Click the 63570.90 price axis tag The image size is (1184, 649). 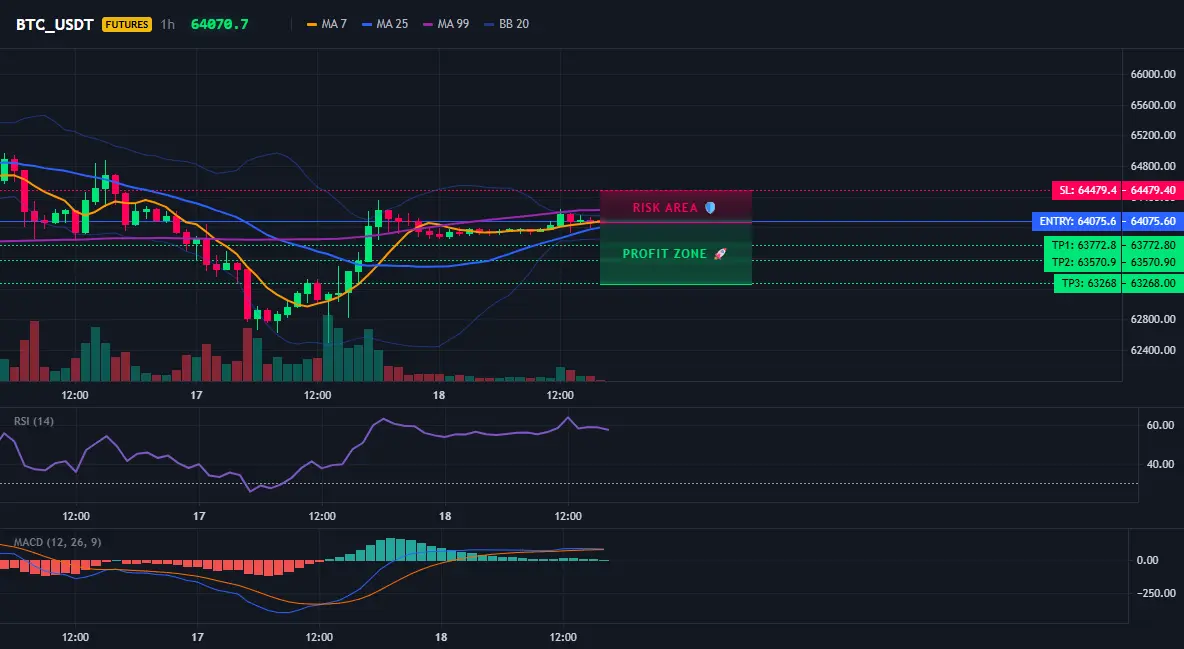(1153, 261)
